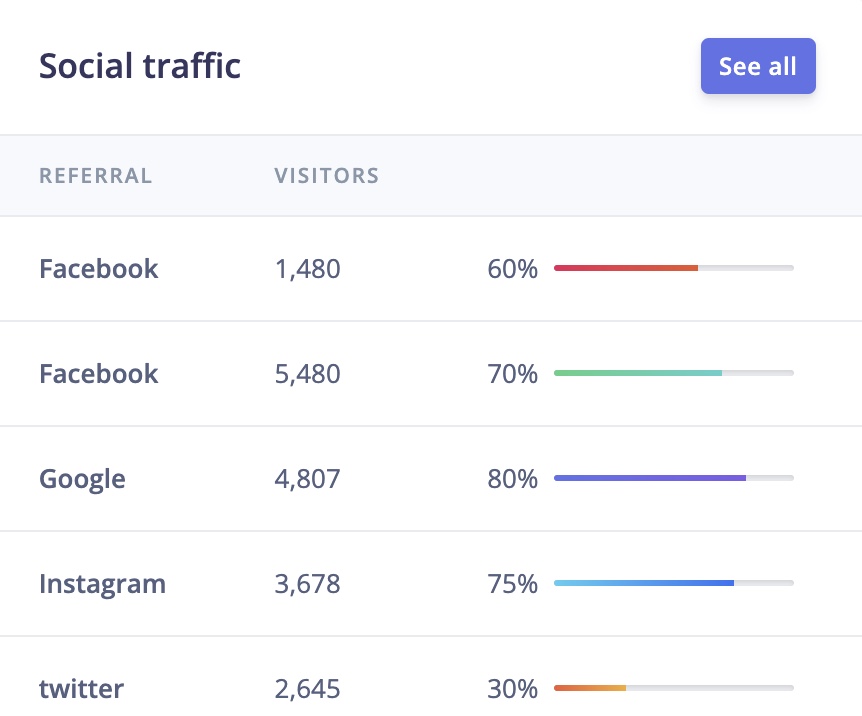862x716 pixels.
Task: Open Facebook referral in the 5,480 visitors row
Action: pyautogui.click(x=99, y=374)
